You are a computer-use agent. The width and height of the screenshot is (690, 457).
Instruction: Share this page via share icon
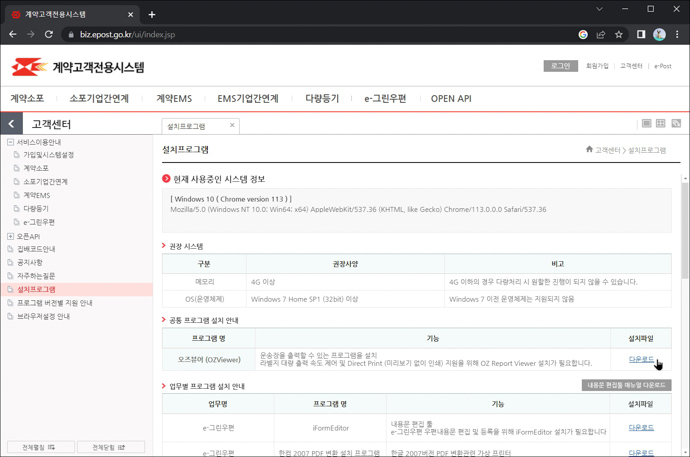coord(601,34)
